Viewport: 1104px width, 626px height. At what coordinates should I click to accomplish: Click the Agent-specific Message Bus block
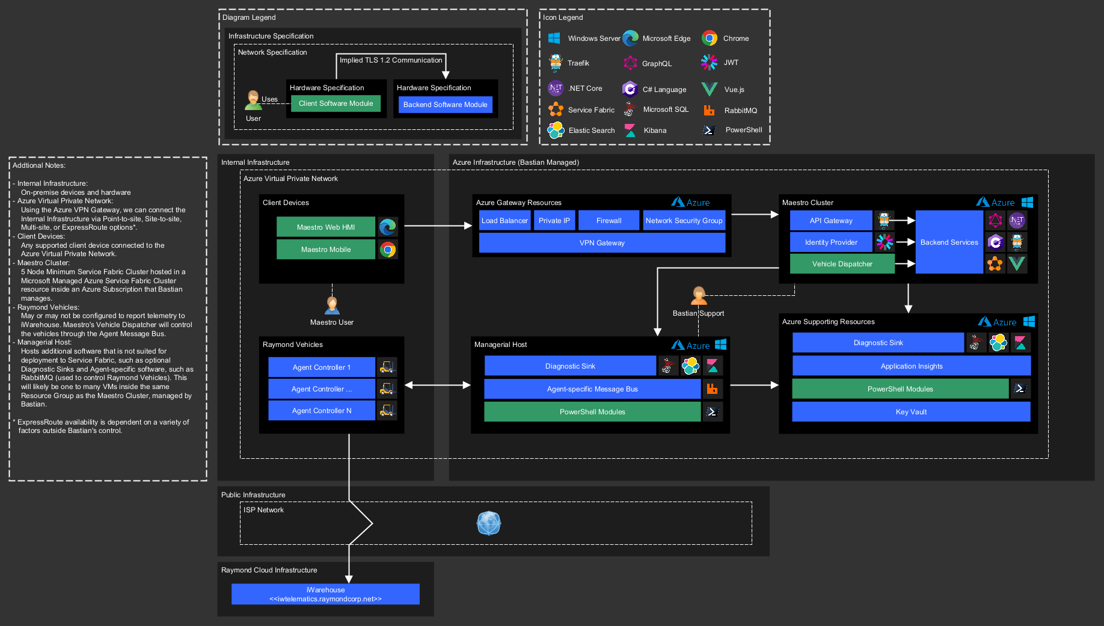(592, 388)
